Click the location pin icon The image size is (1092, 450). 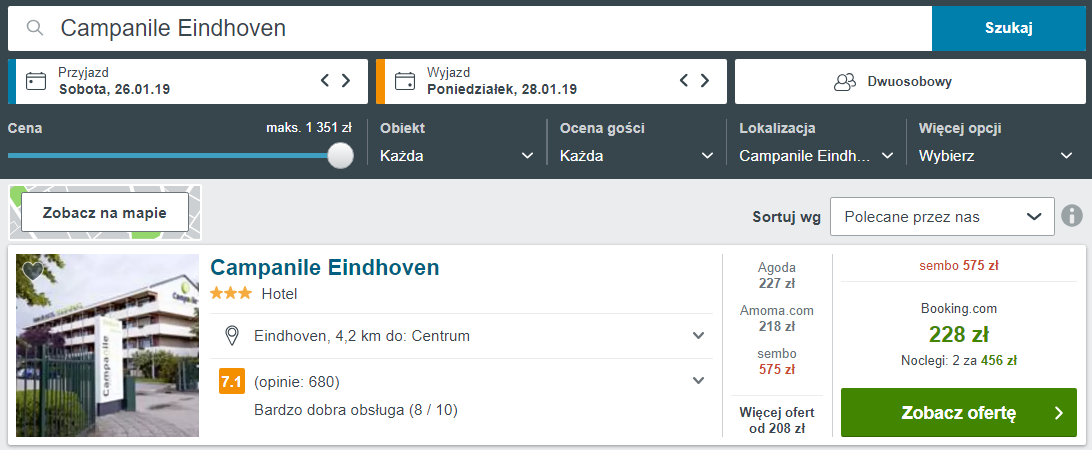coord(232,335)
